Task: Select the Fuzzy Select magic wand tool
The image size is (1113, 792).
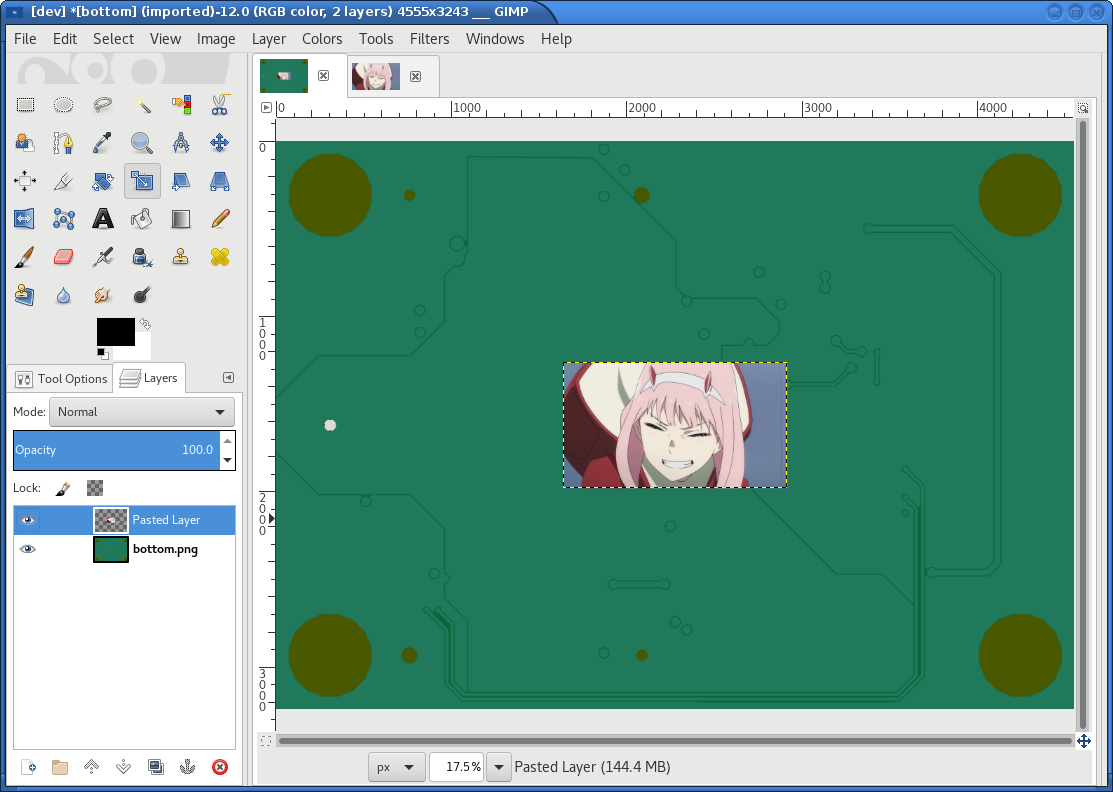Action: [x=142, y=104]
